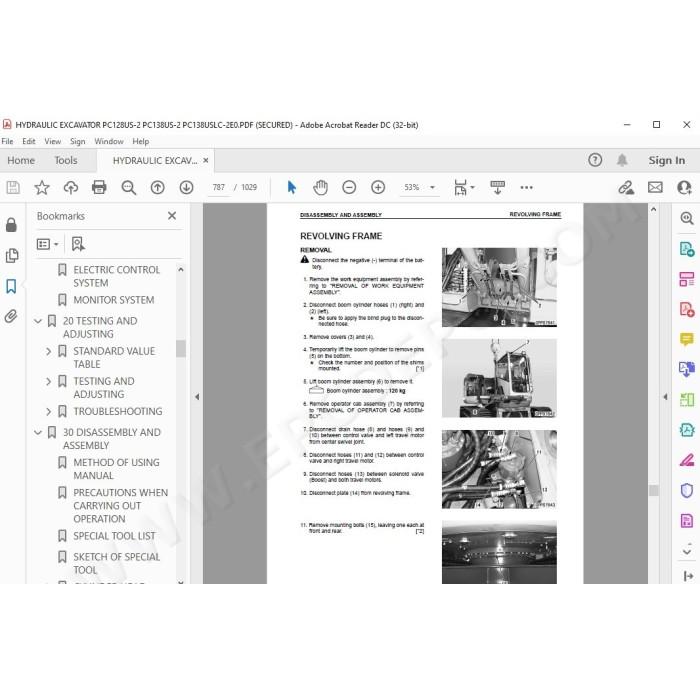700x700 pixels.
Task: Toggle the Page Thumbnails panel
Action: click(x=11, y=256)
